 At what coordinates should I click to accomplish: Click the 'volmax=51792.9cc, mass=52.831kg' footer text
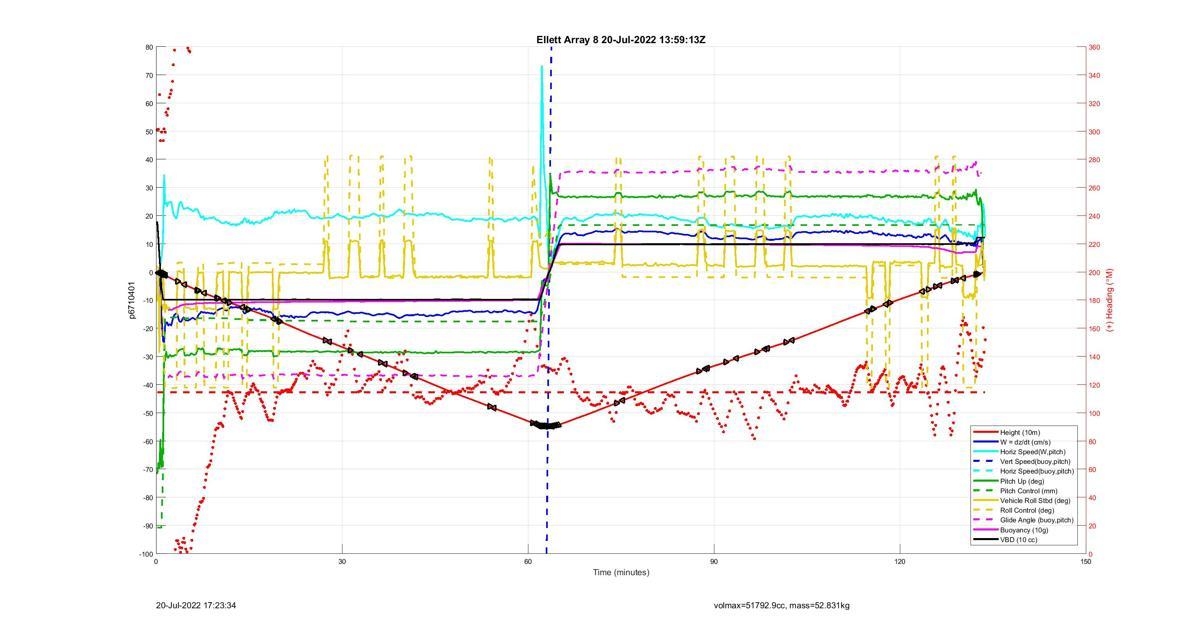(781, 605)
